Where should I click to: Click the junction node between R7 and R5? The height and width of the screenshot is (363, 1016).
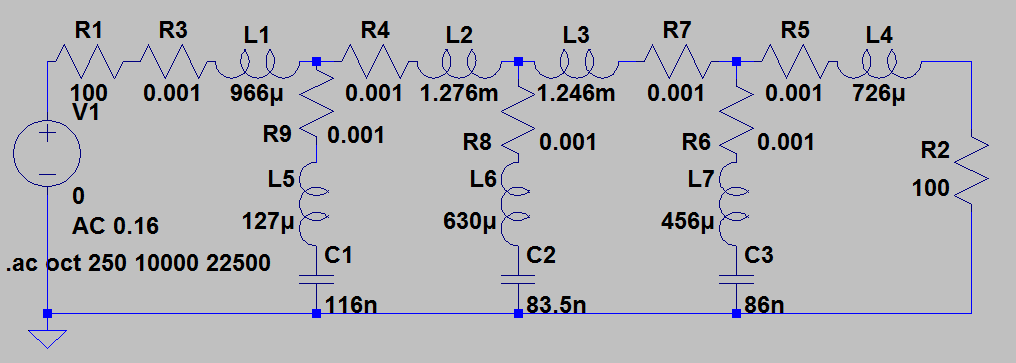[737, 62]
